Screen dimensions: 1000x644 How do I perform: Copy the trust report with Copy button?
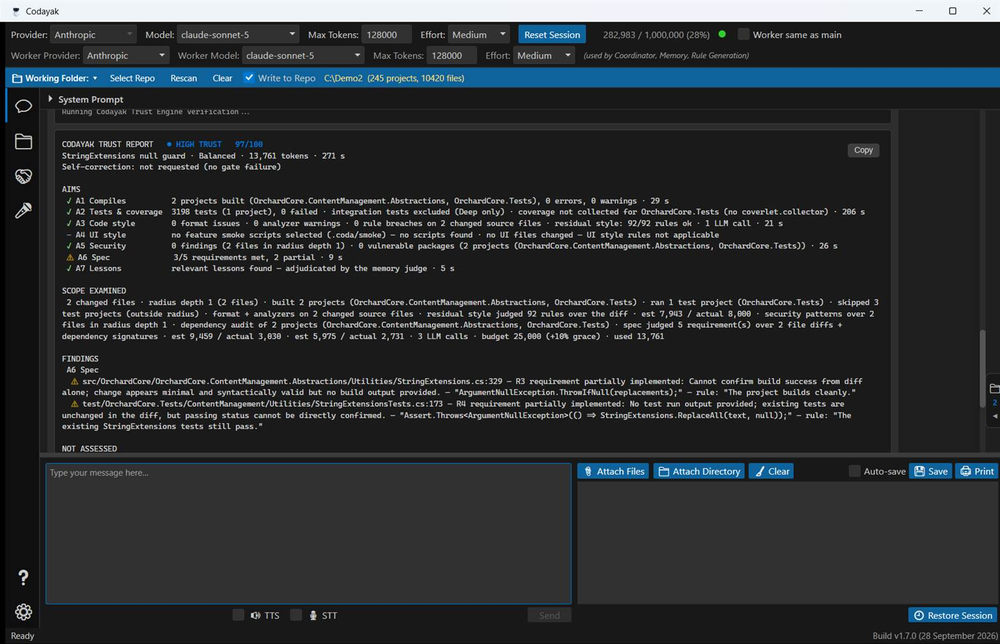point(863,150)
